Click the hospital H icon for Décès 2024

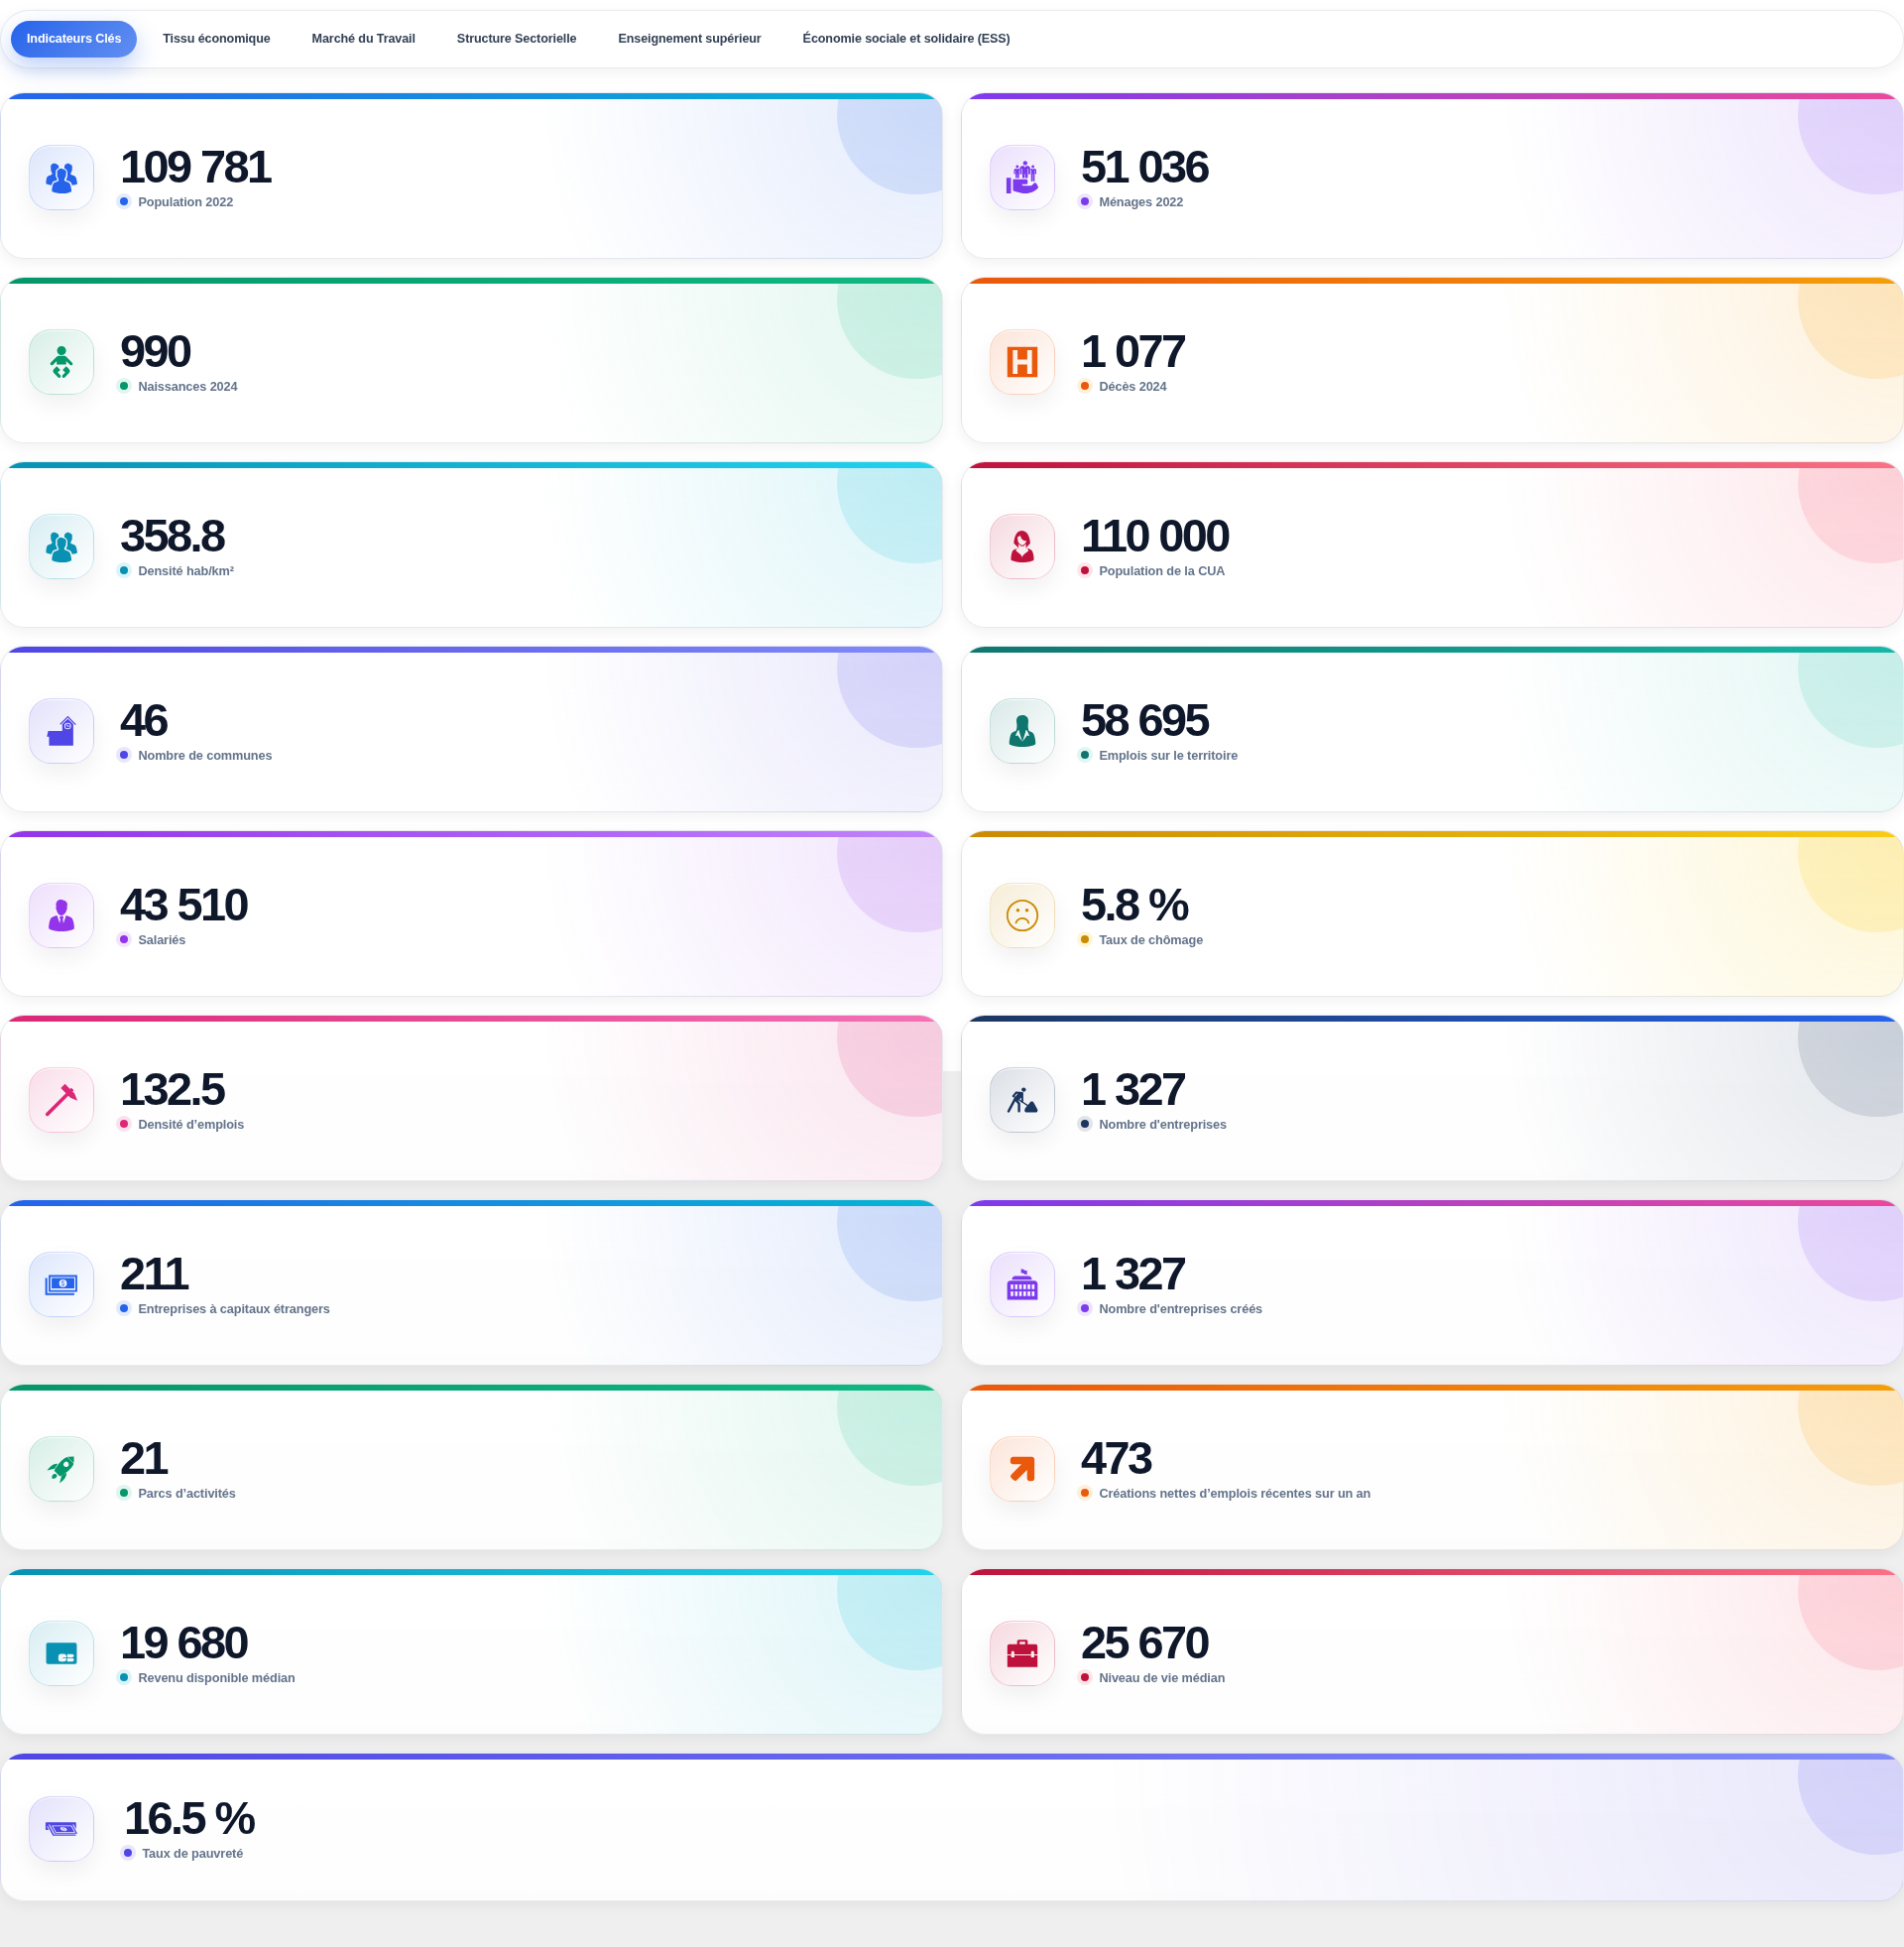pos(1022,362)
